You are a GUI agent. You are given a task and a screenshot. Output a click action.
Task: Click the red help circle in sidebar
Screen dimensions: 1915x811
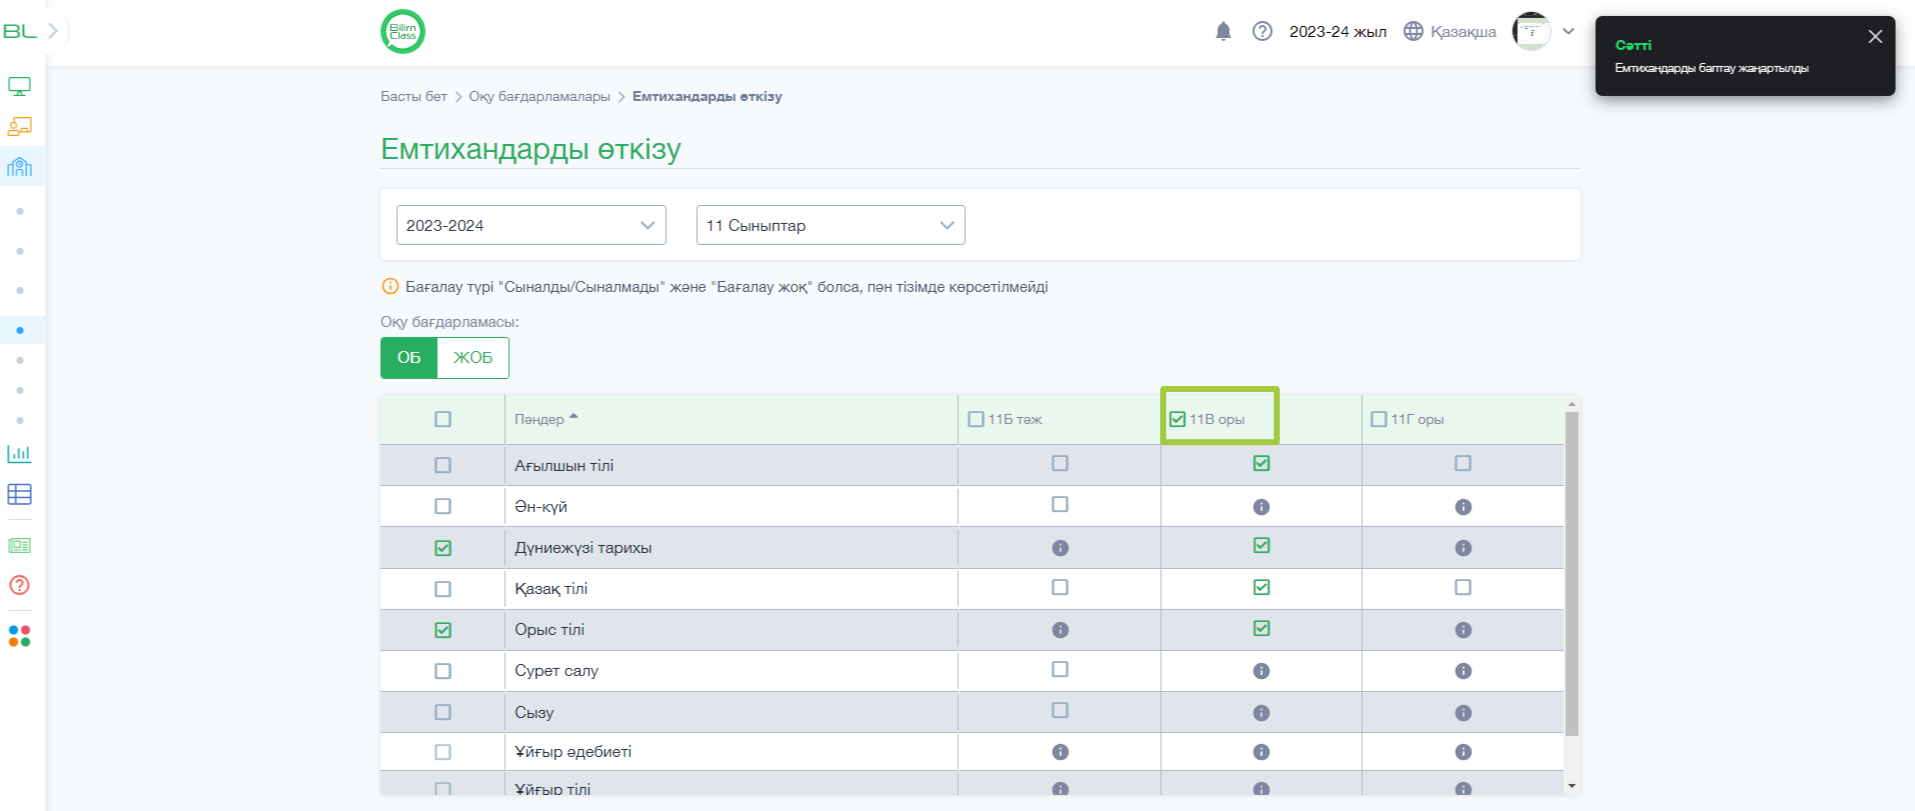[19, 585]
